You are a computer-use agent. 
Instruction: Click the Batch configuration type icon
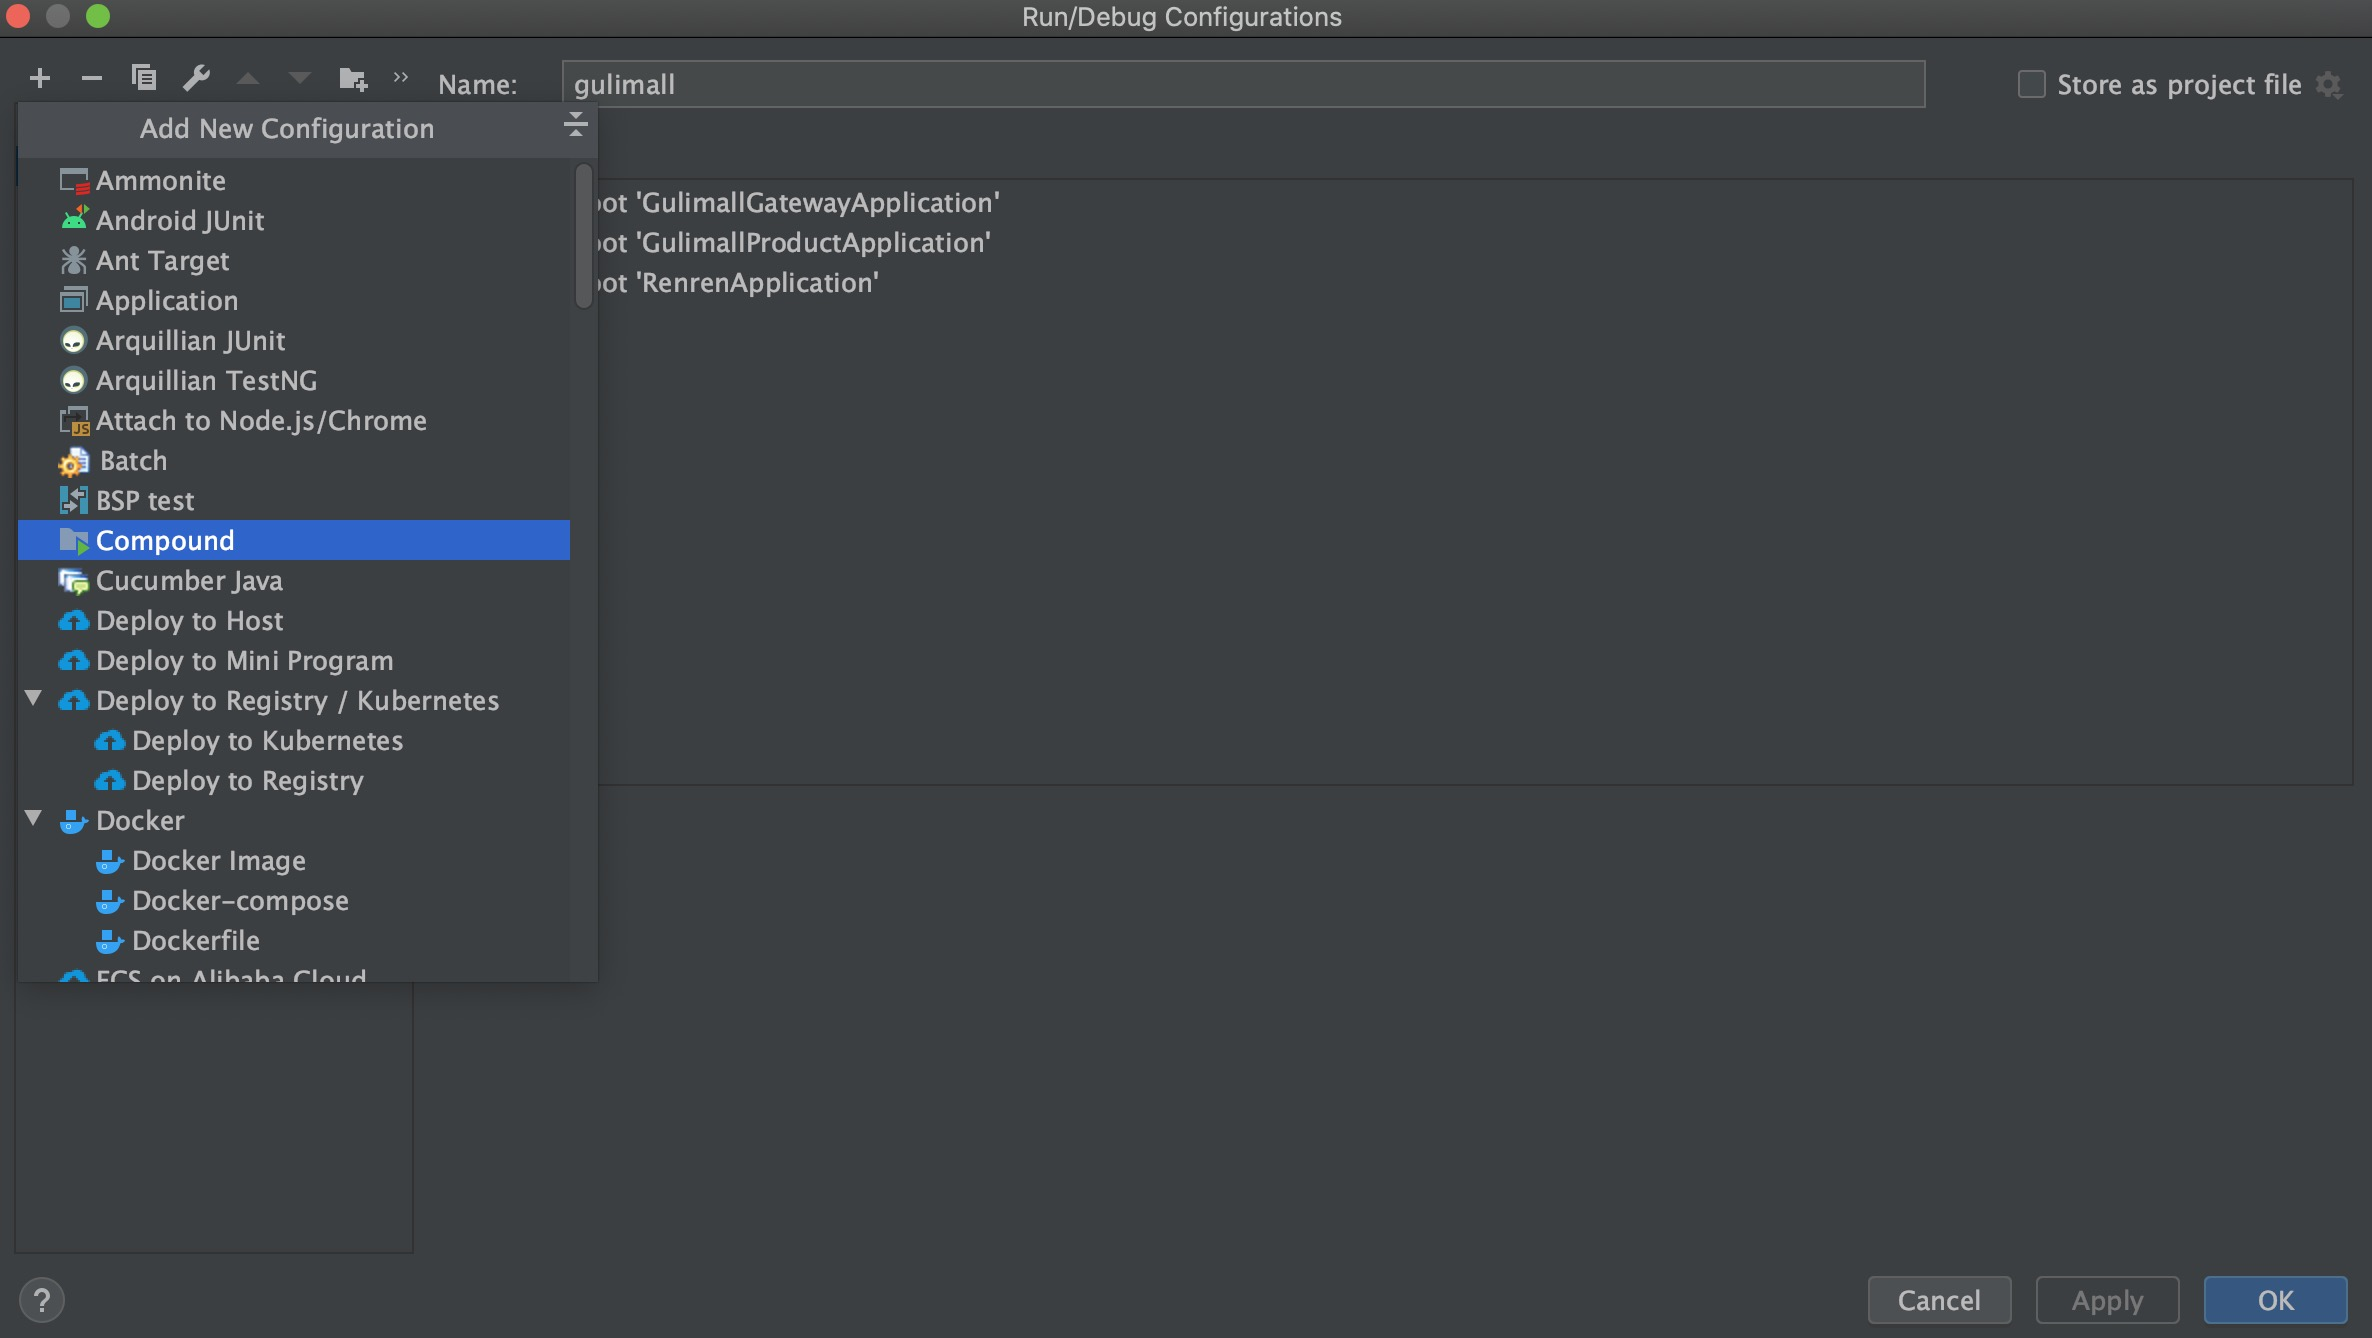72,460
